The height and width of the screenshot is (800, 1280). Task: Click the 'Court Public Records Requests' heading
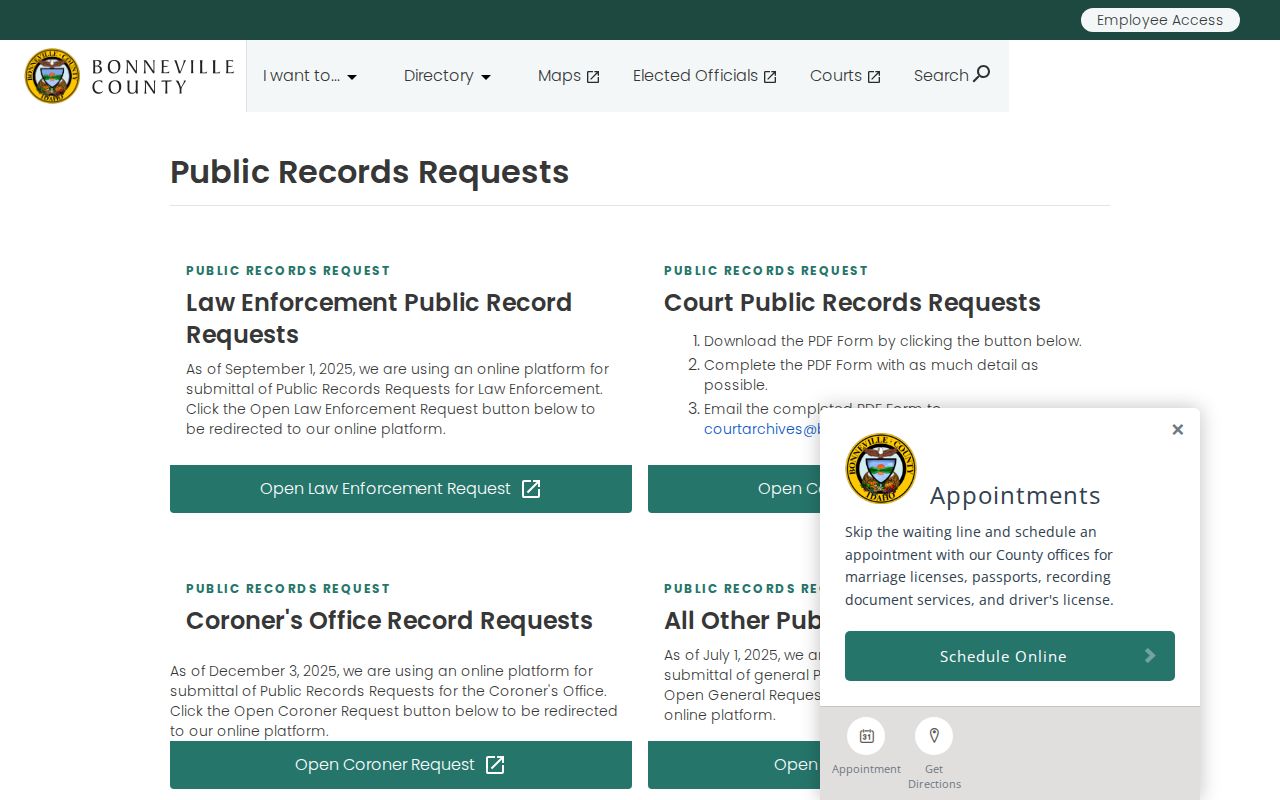852,302
